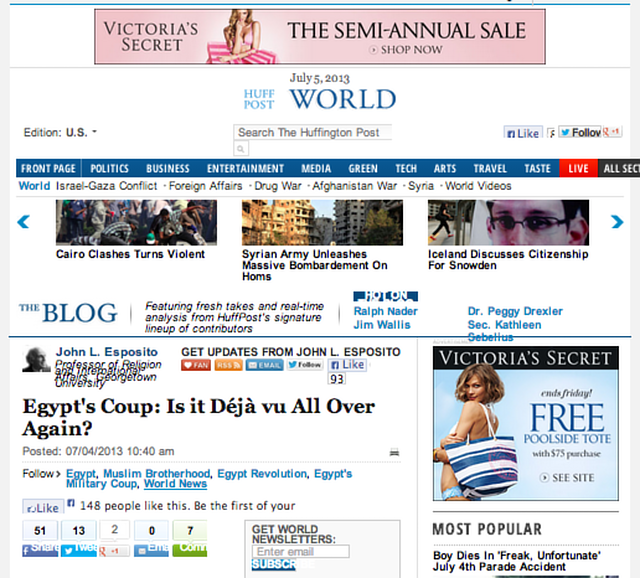
Task: Open the Edition U.S. dropdown
Action: (x=60, y=132)
